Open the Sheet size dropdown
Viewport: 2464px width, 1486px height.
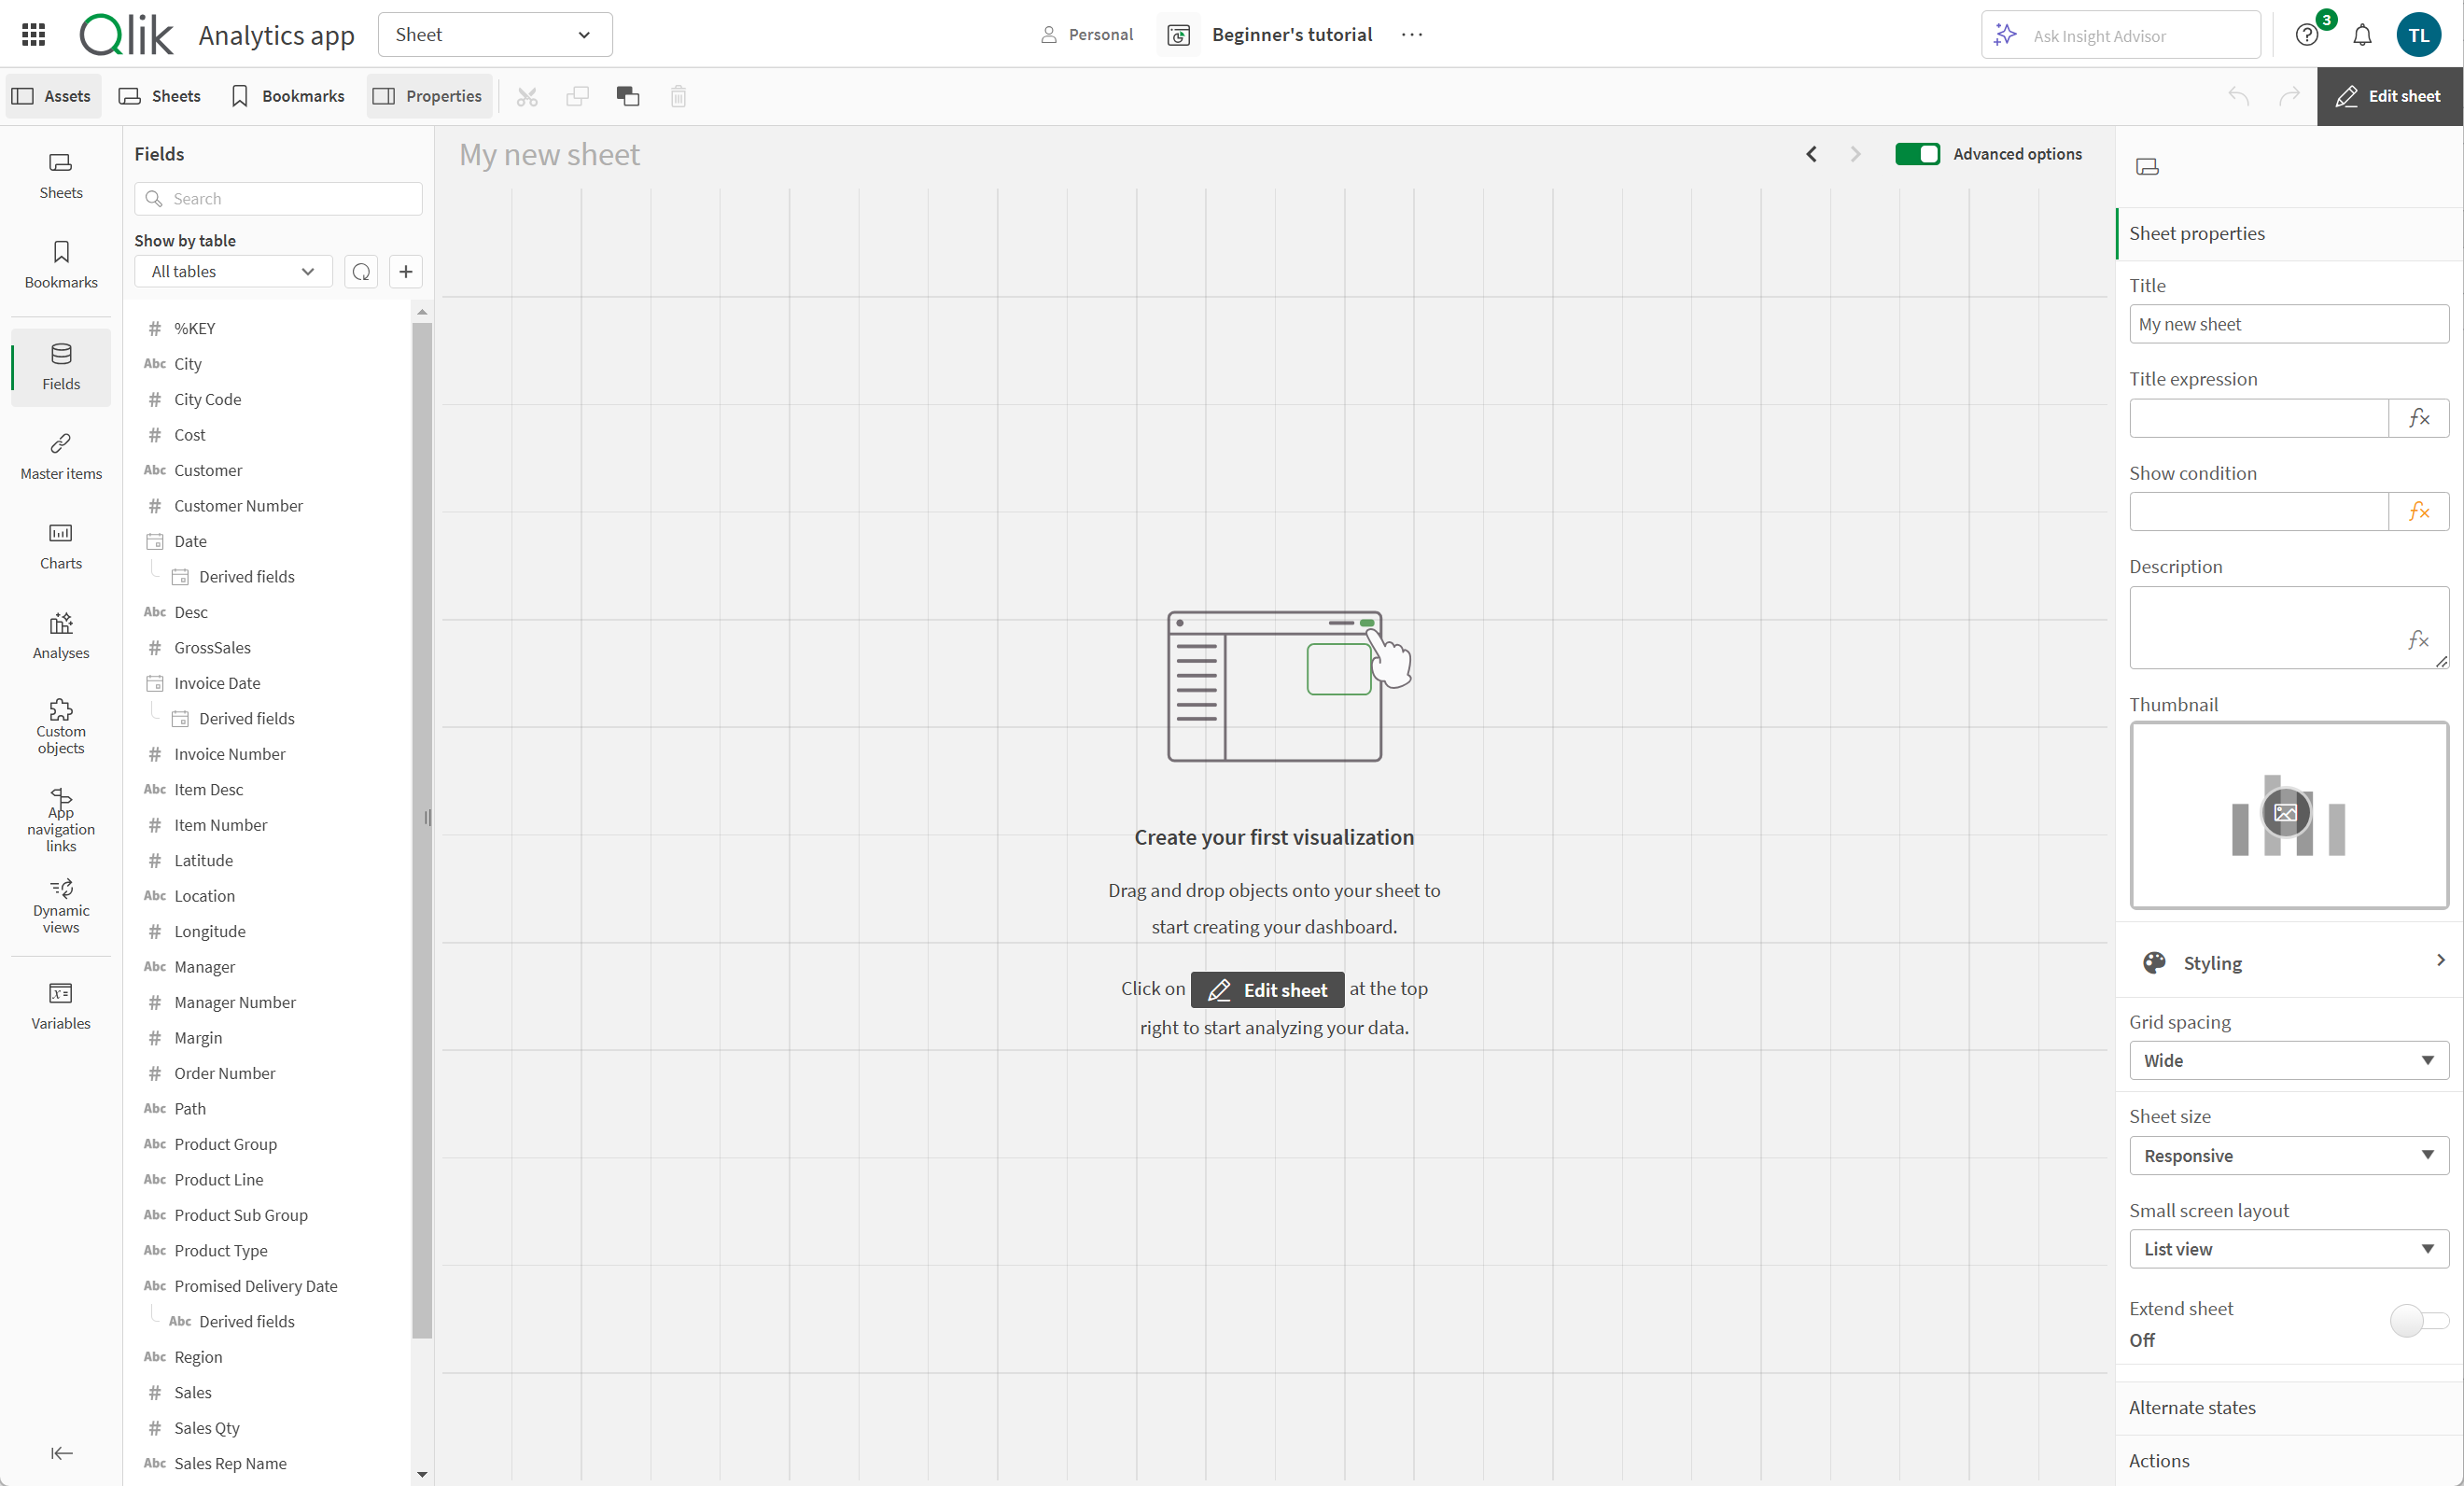pyautogui.click(x=2287, y=1153)
